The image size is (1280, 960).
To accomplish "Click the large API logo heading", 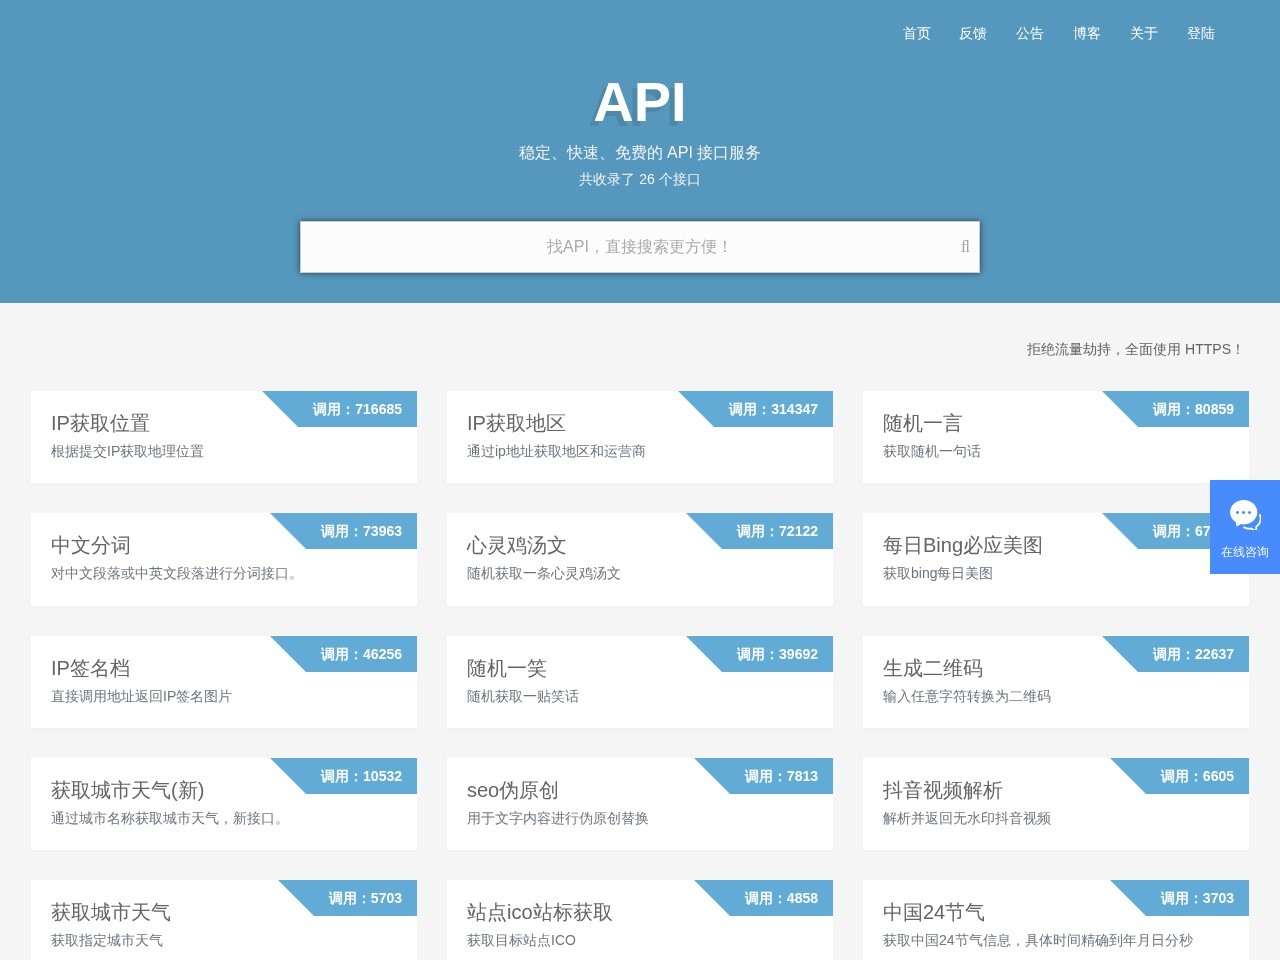I will 639,101.
